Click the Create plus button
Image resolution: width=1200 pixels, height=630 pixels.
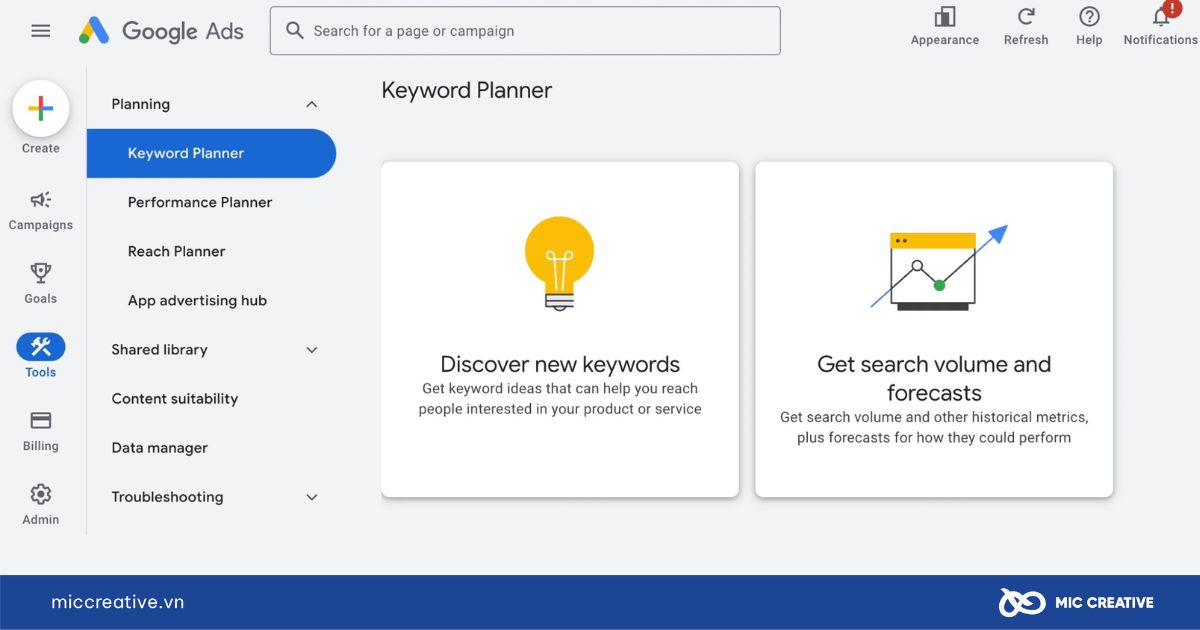[x=41, y=109]
